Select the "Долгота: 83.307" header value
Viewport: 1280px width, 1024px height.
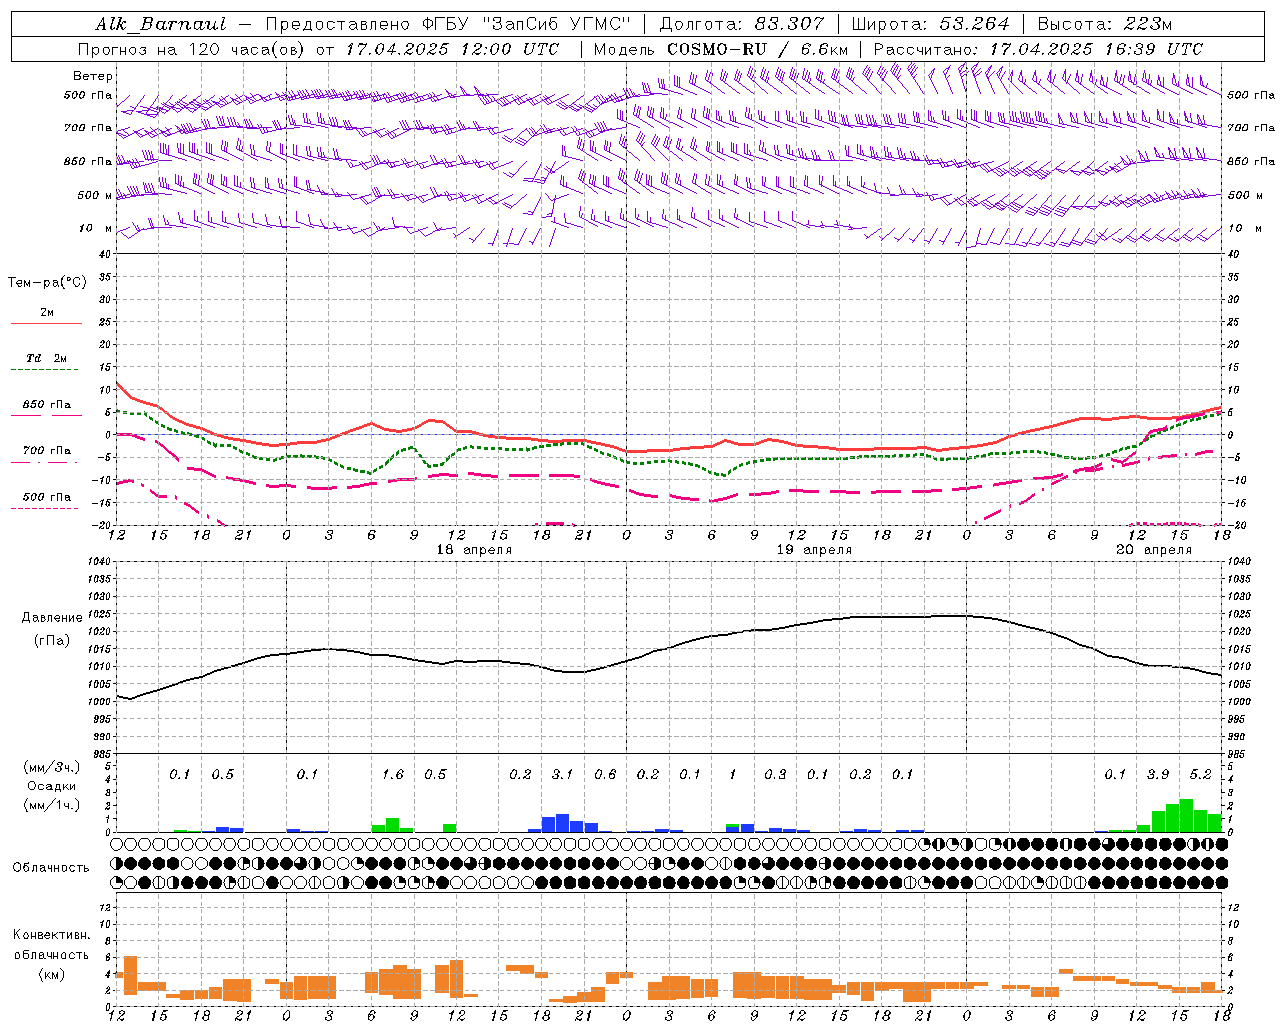click(742, 24)
